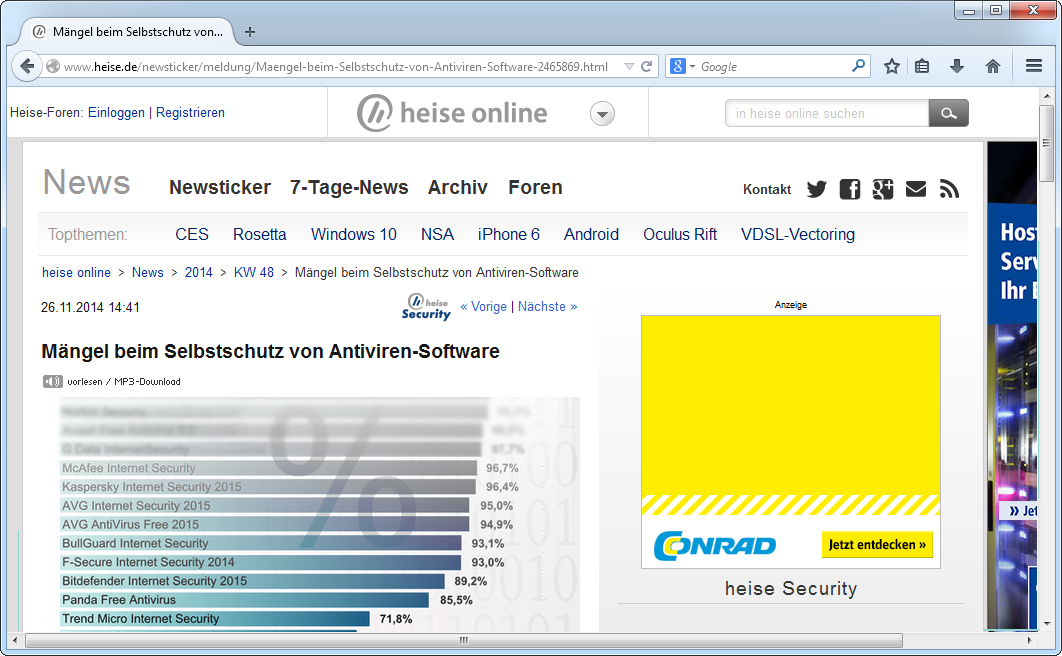The width and height of the screenshot is (1062, 656).
Task: Click Jetzt entdecken in the Conrad ad
Action: [877, 544]
